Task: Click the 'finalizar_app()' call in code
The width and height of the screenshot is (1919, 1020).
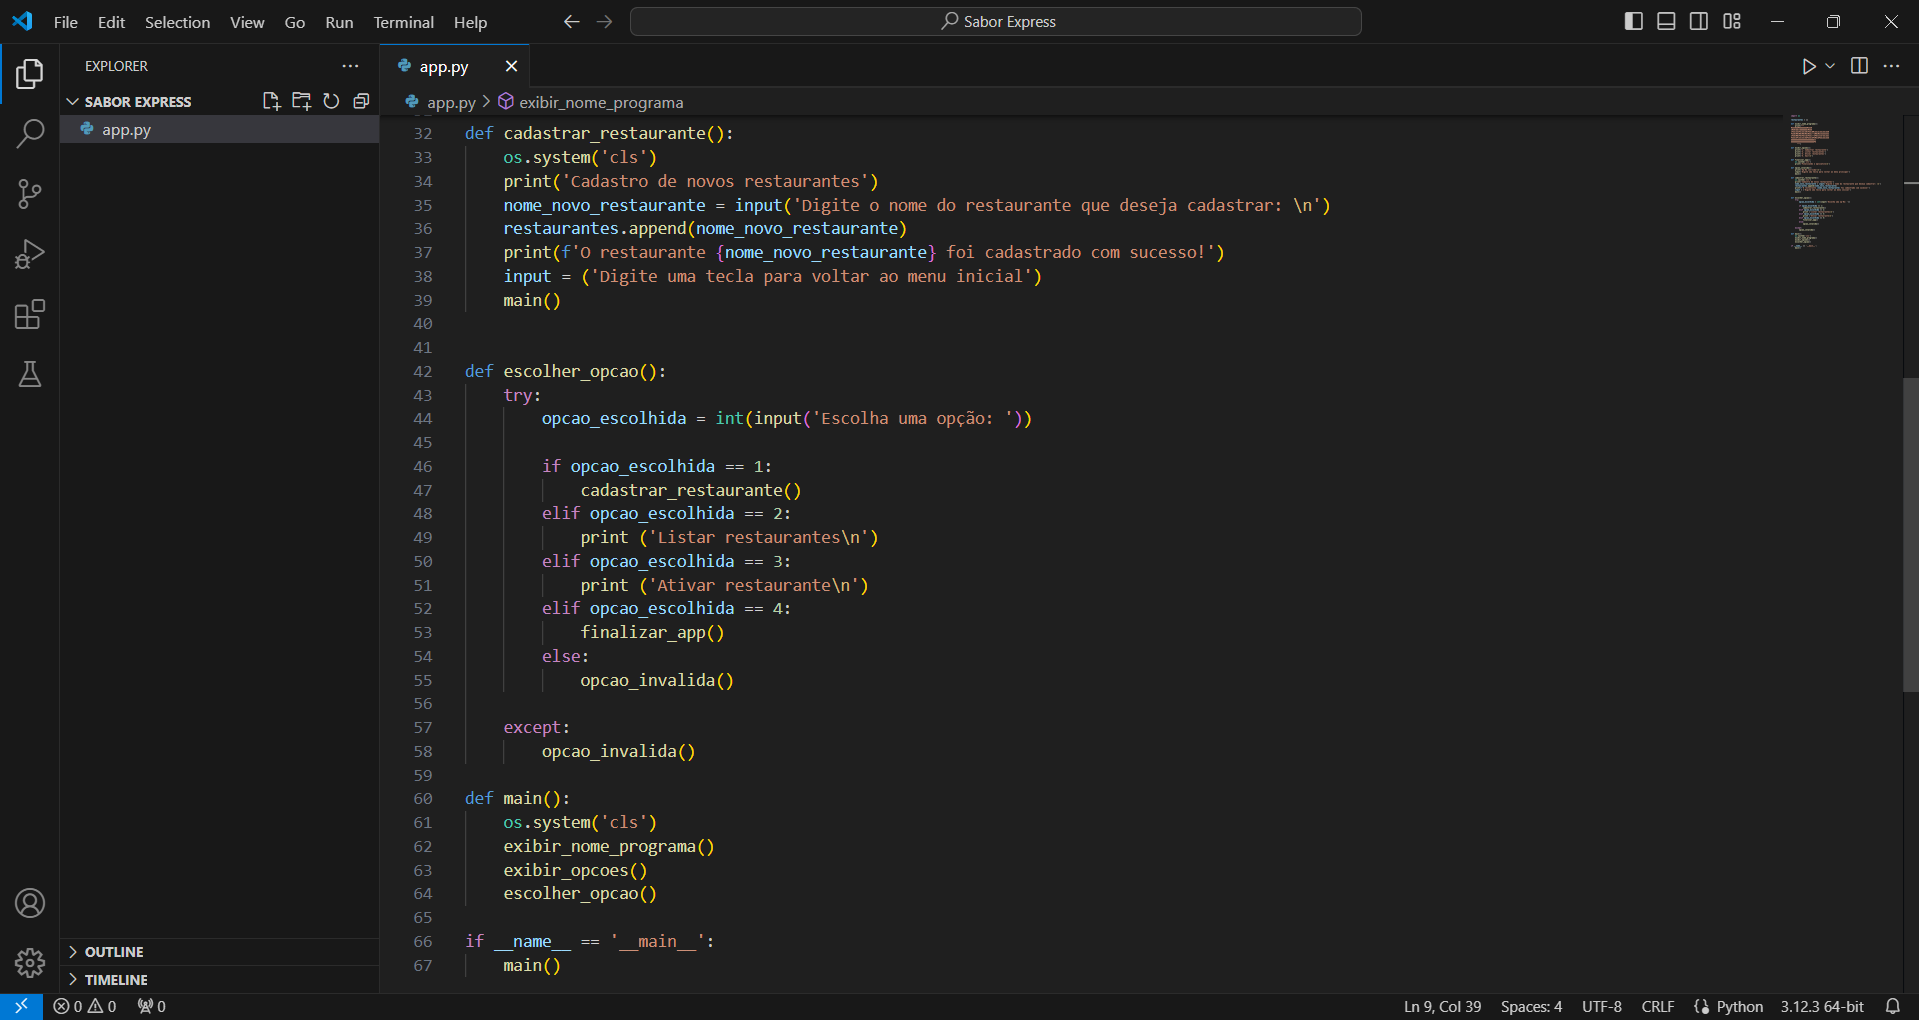Action: click(x=652, y=632)
